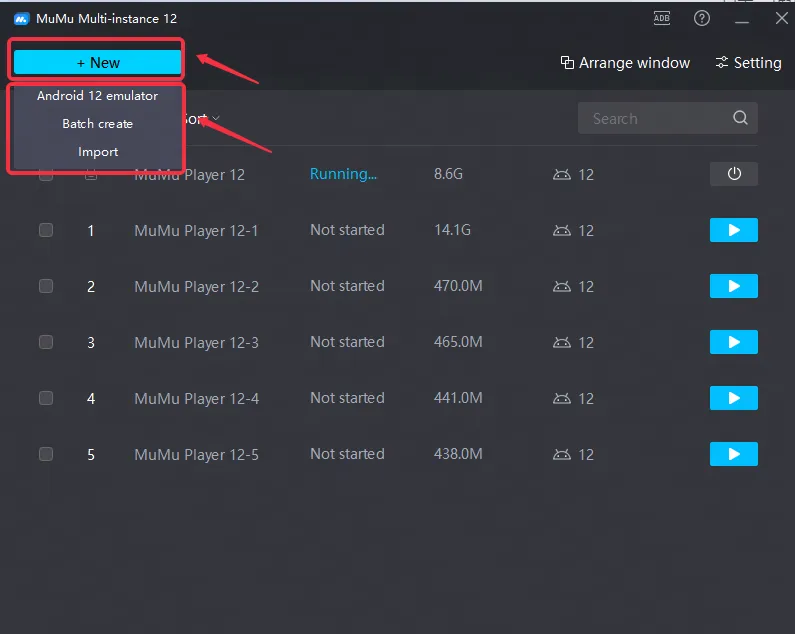The height and width of the screenshot is (634, 795).
Task: Check the box for MuMu Player 12-2
Action: pos(46,286)
